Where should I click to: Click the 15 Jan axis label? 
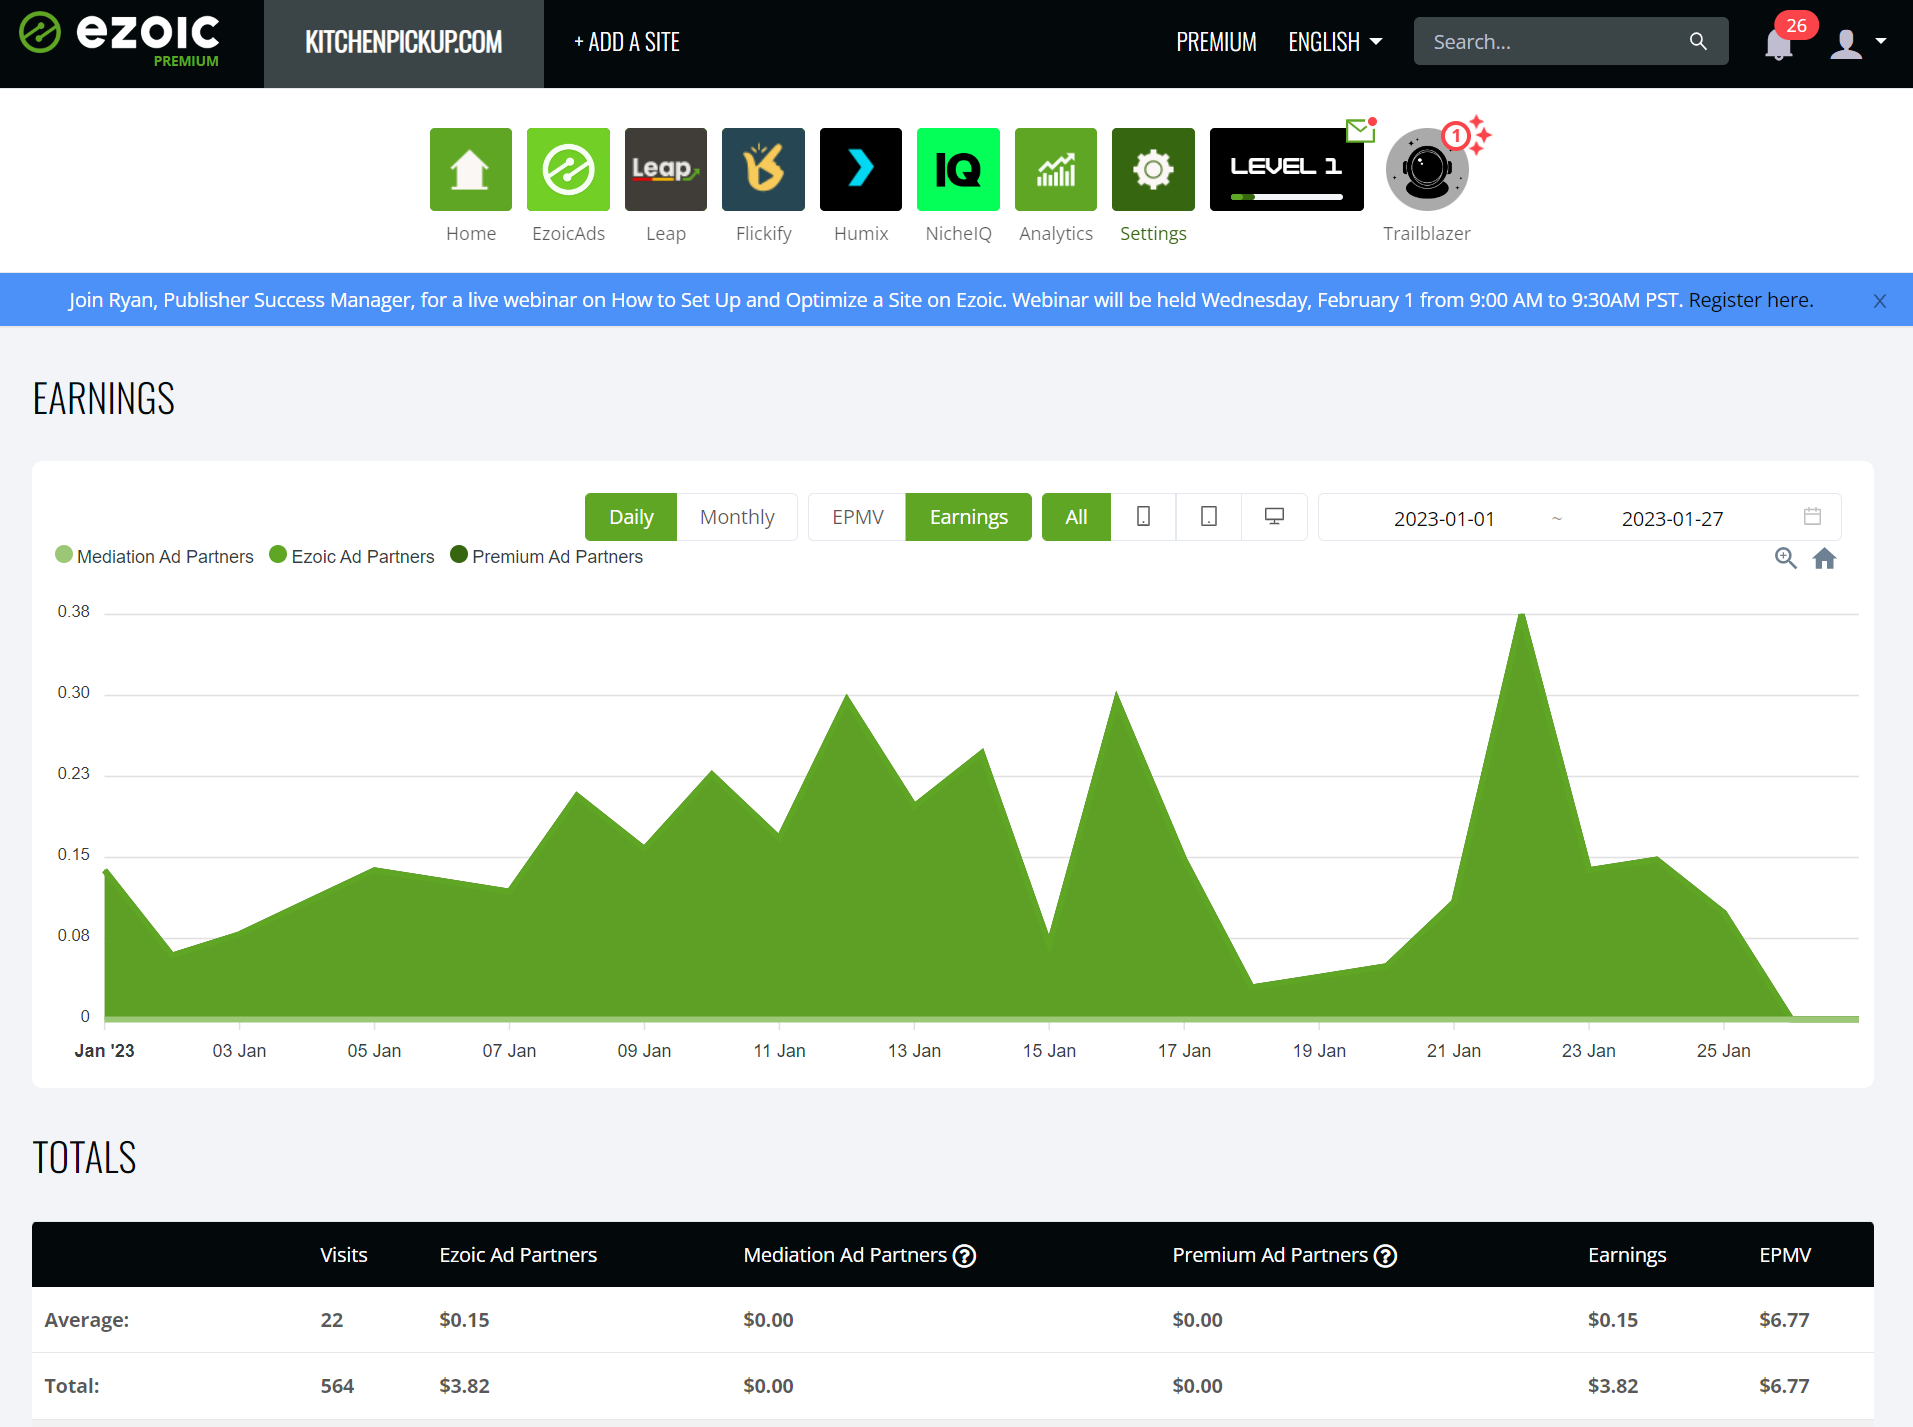coord(1049,1051)
